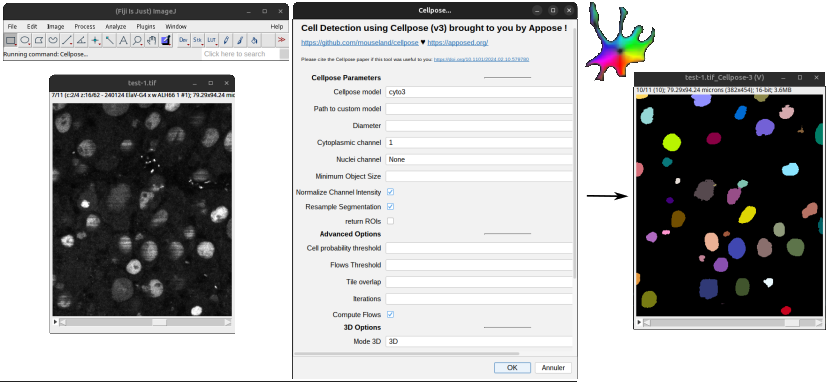
Task: Click play arrow in test-1.tif window
Action: [55, 322]
